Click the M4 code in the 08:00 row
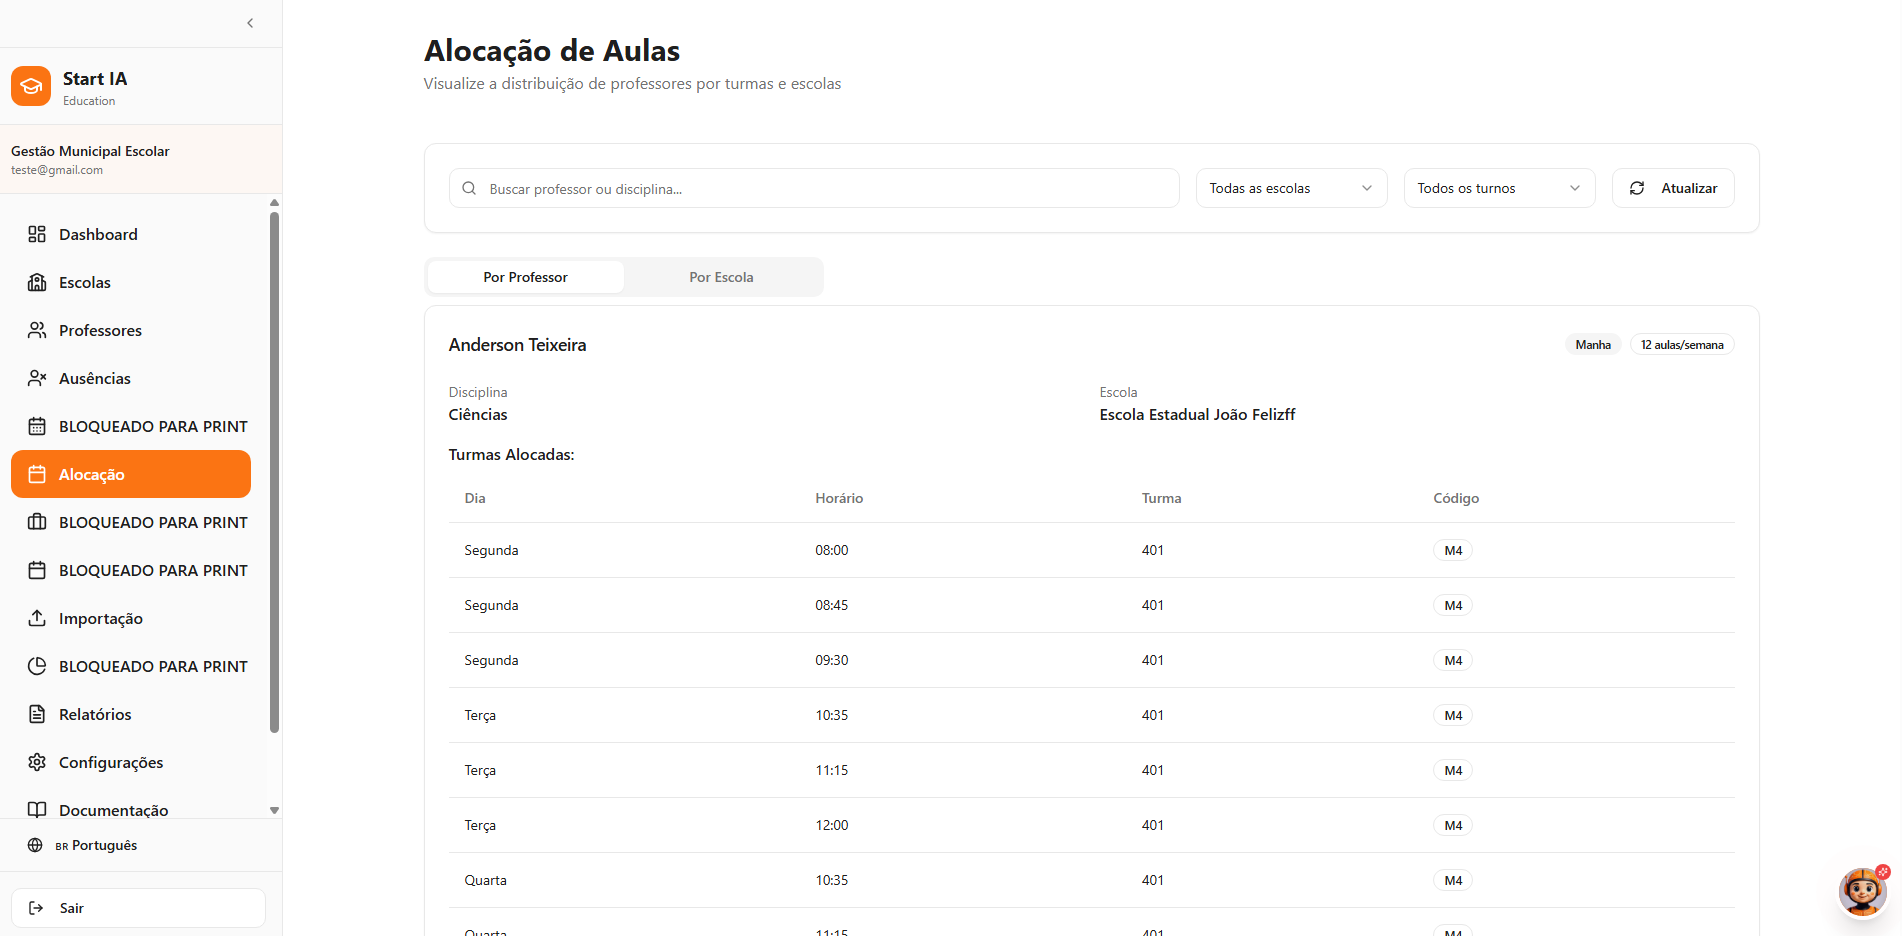Viewport: 1902px width, 936px height. pos(1453,550)
